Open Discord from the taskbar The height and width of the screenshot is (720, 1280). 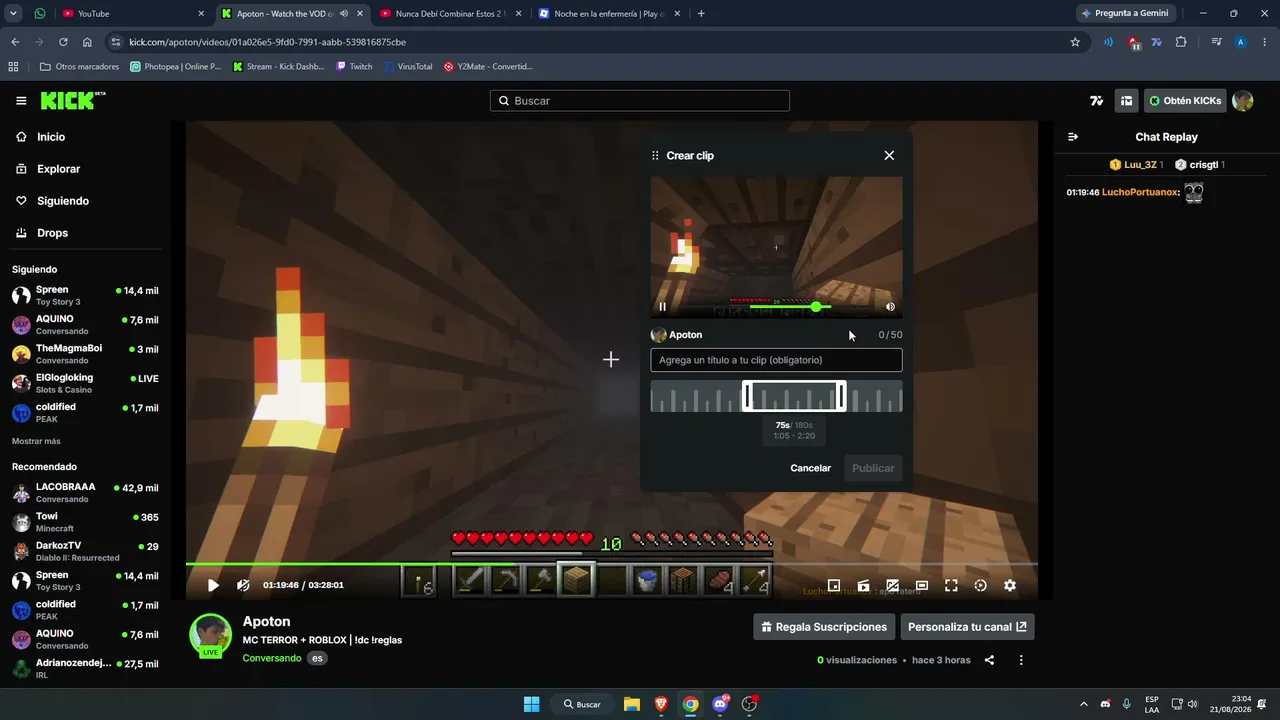[x=720, y=704]
